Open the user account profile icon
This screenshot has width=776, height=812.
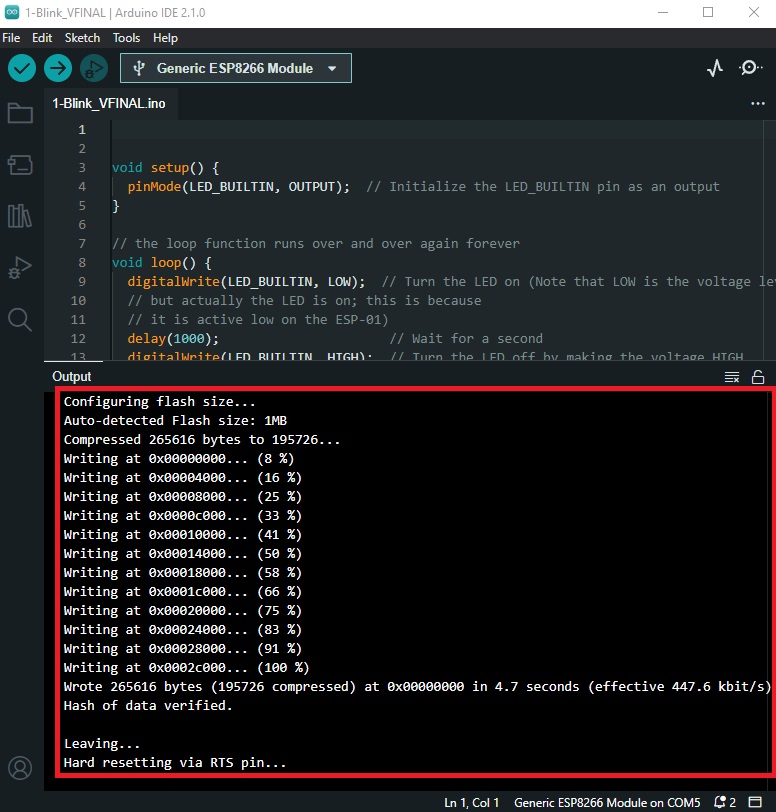point(20,768)
